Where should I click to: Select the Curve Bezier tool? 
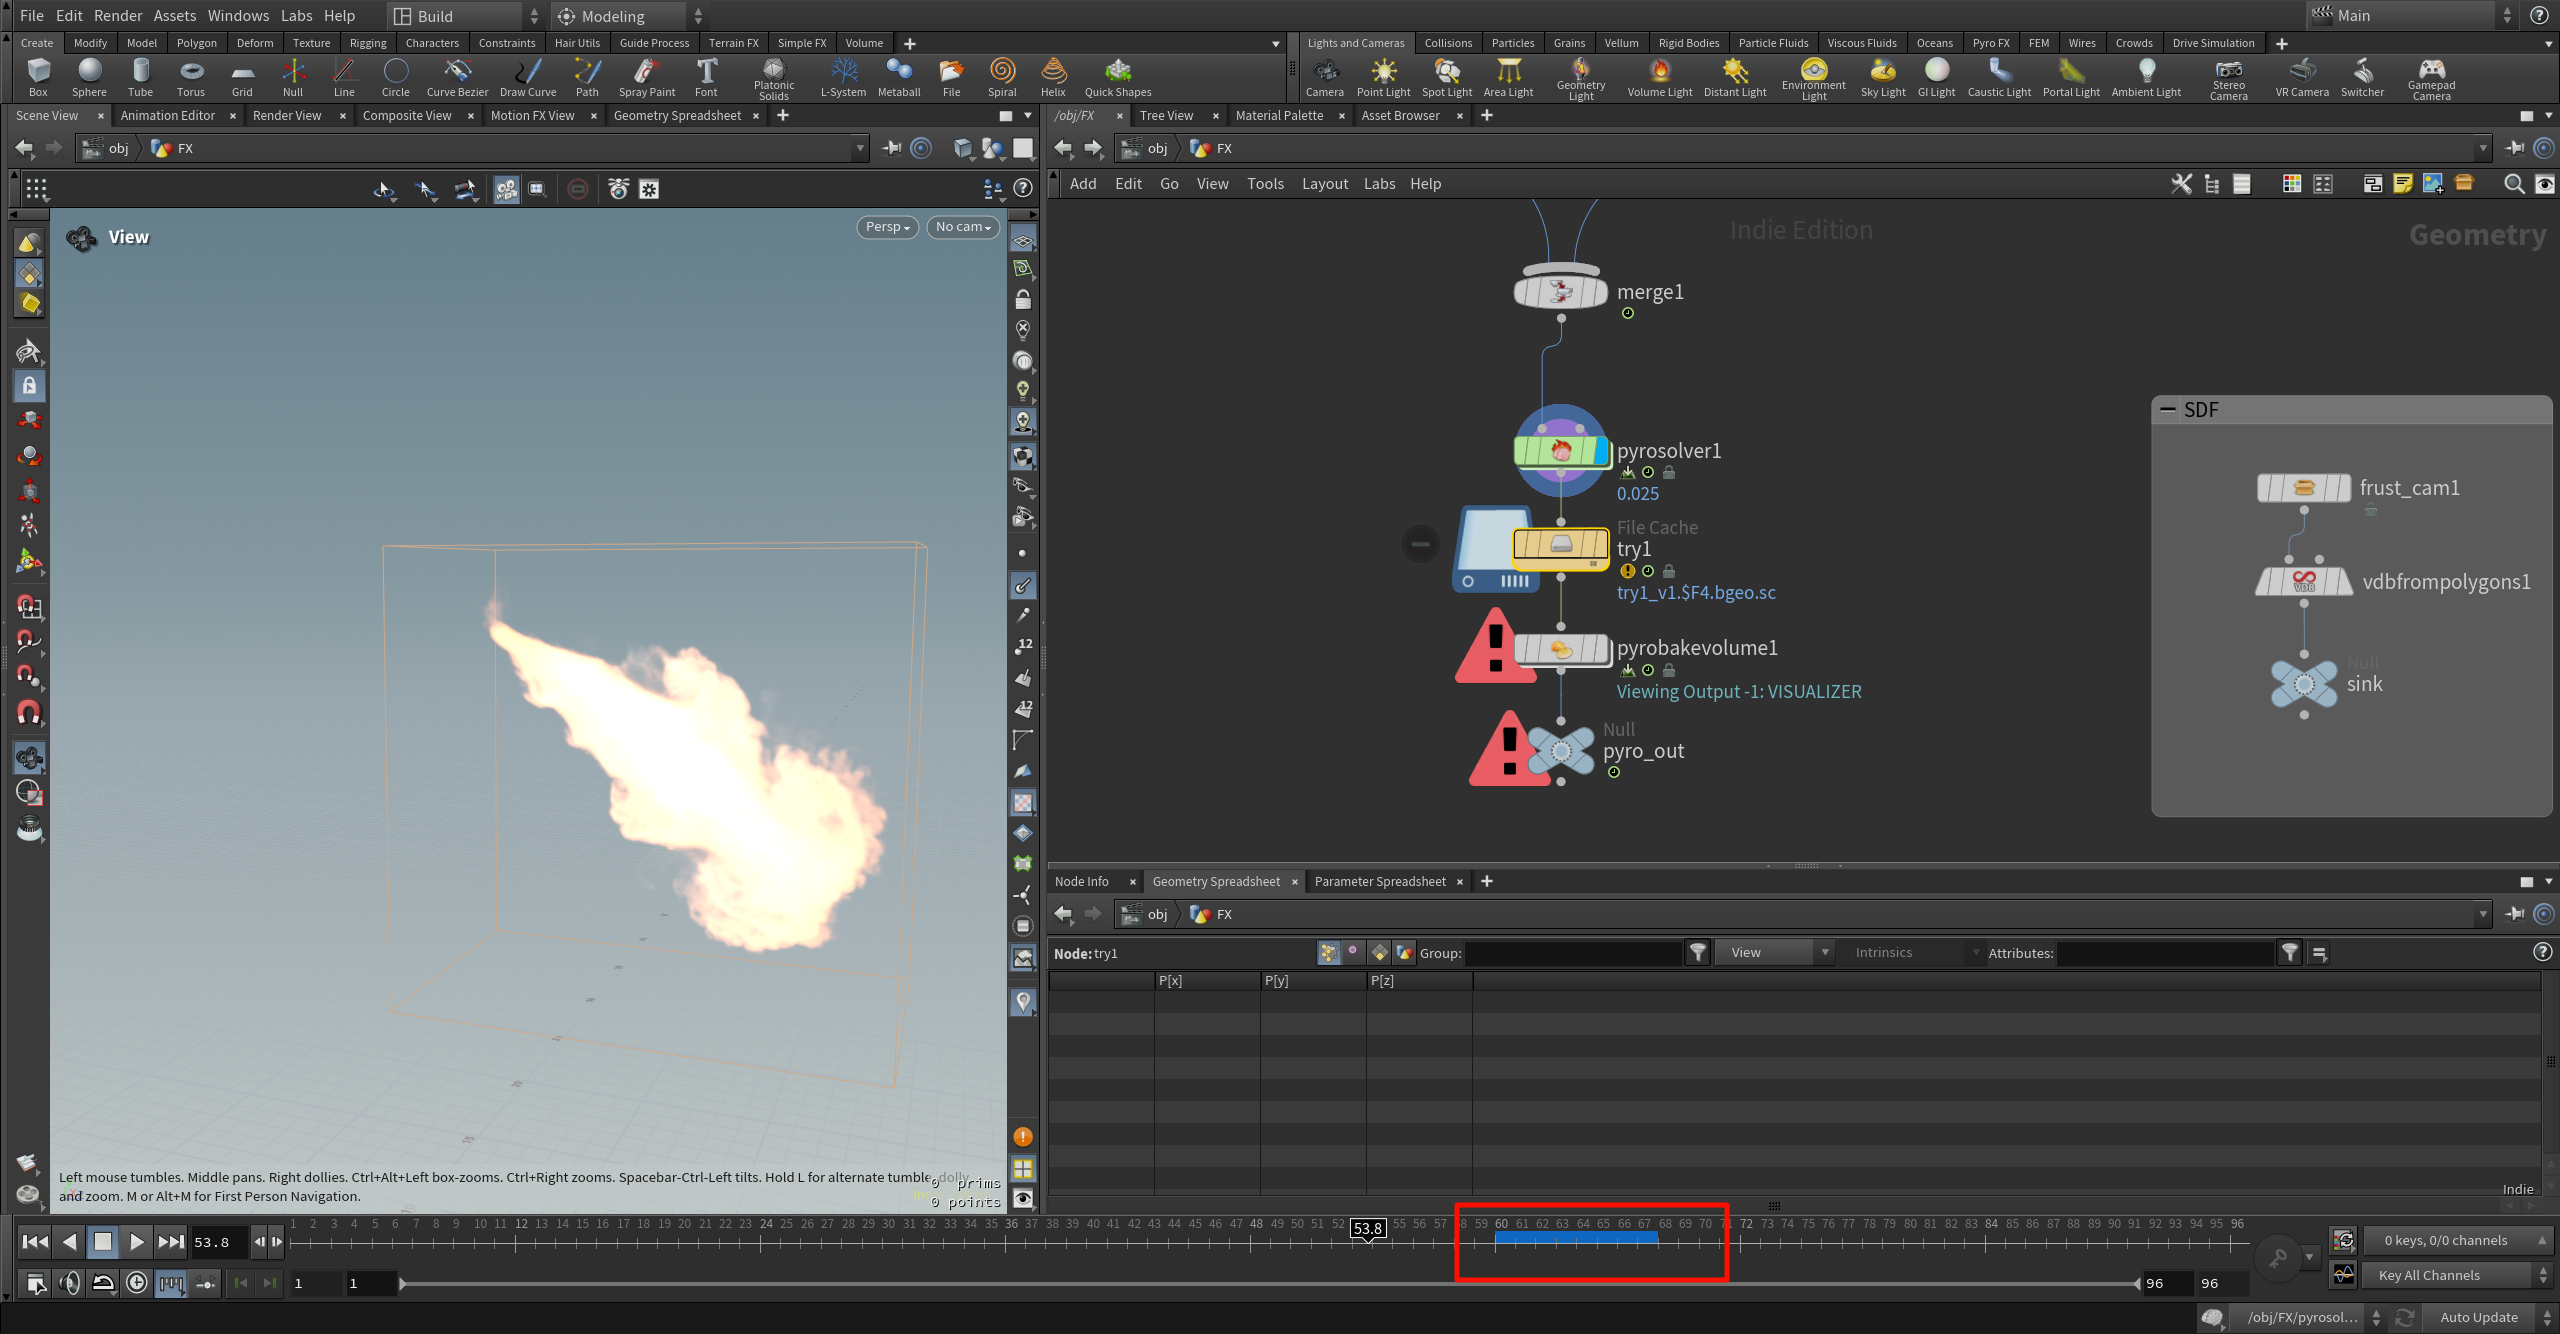457,77
